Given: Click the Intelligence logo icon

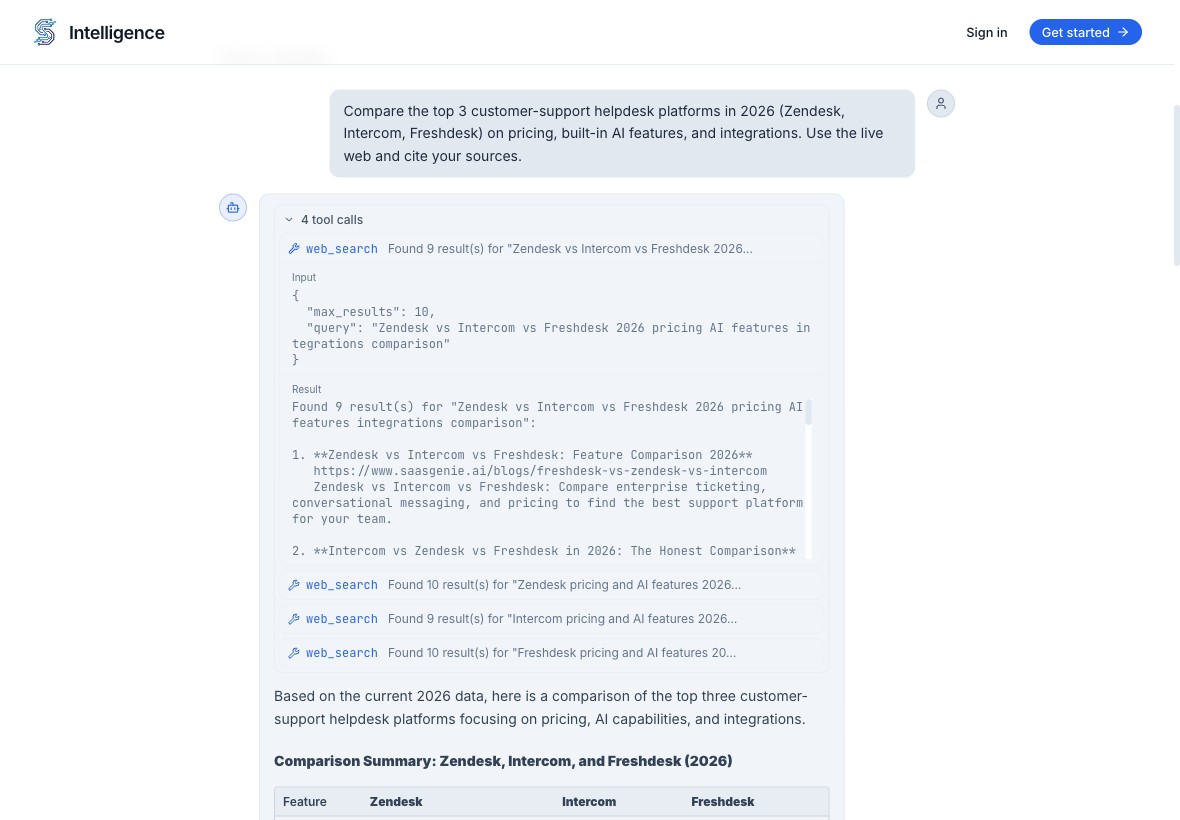Looking at the screenshot, I should coord(45,32).
